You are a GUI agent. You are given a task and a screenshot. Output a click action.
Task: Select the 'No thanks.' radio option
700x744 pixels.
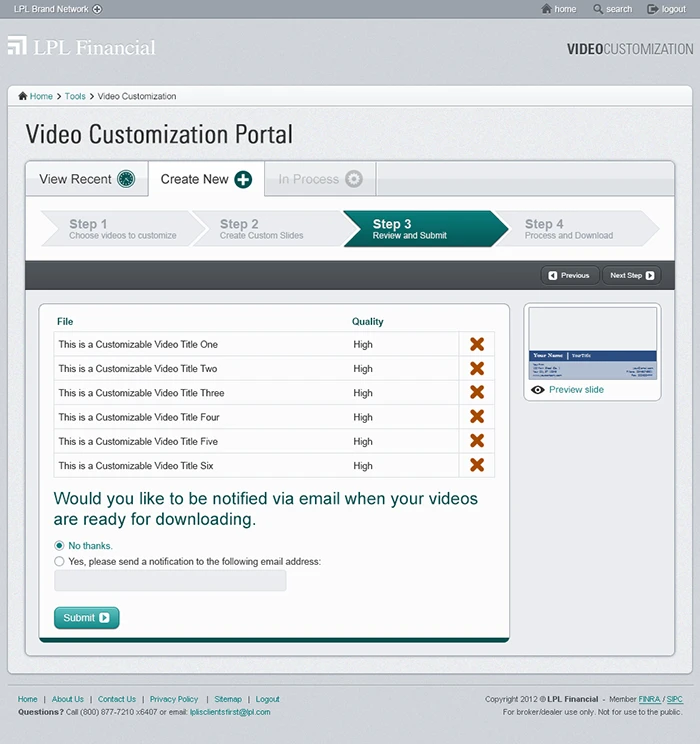pyautogui.click(x=59, y=546)
